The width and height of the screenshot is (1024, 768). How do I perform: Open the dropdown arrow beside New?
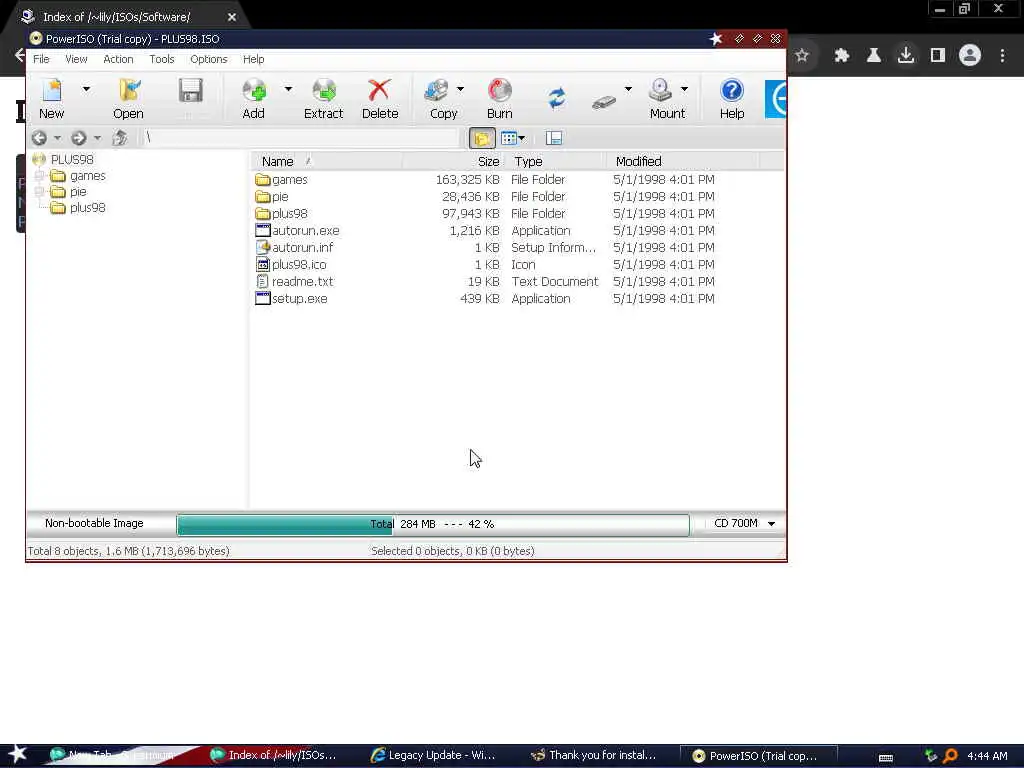tap(86, 89)
